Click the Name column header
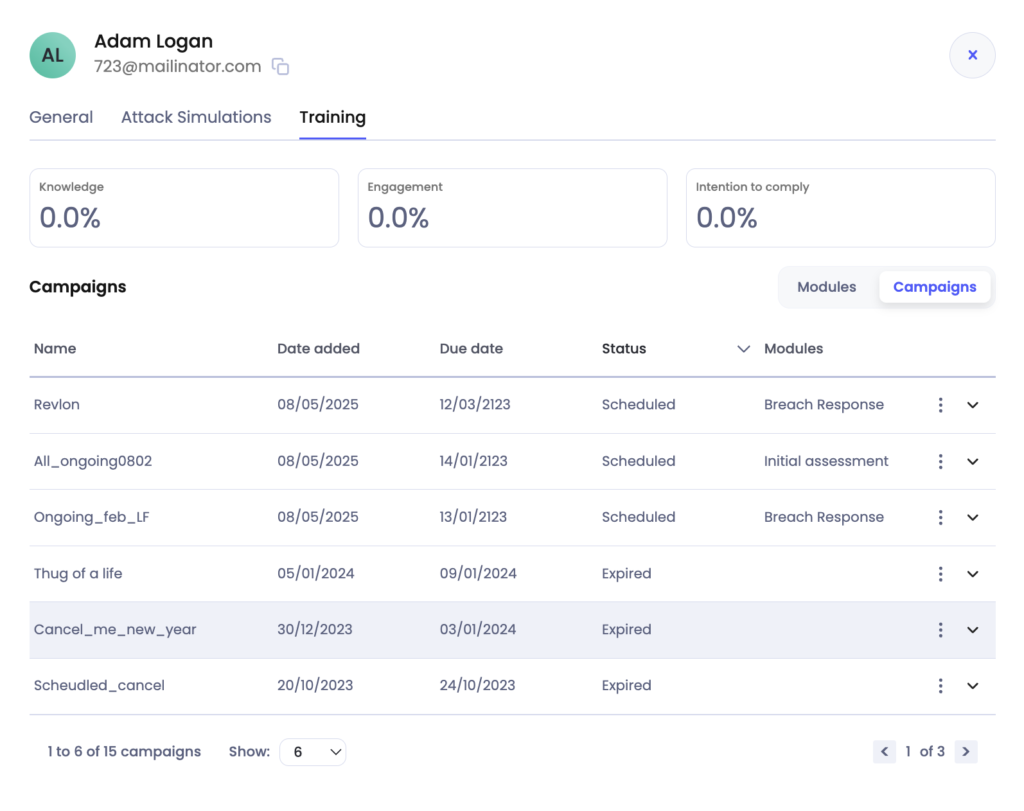Image resolution: width=1024 pixels, height=811 pixels. (55, 349)
